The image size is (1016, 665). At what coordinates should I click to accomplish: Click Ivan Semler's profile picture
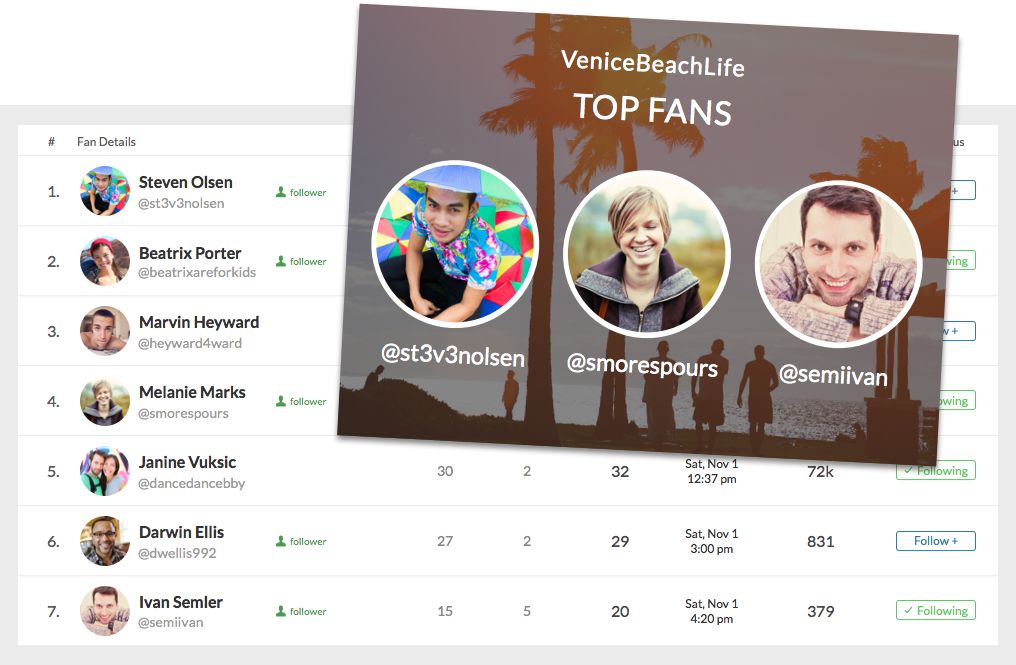click(105, 611)
